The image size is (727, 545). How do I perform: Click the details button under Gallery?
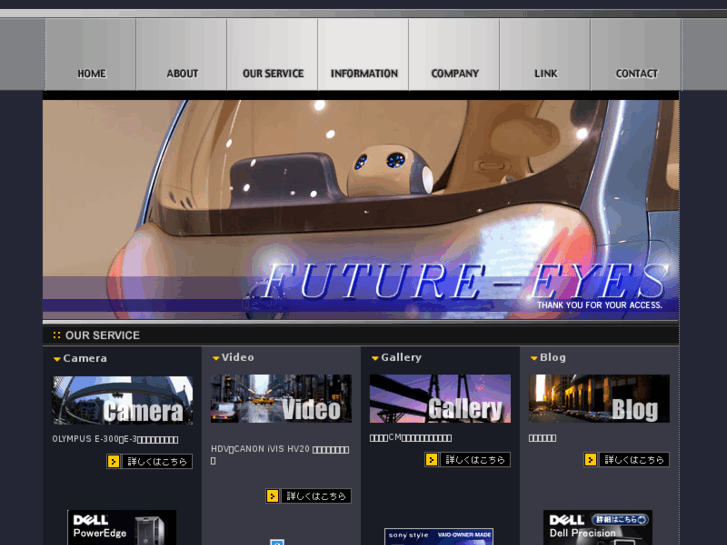click(467, 460)
